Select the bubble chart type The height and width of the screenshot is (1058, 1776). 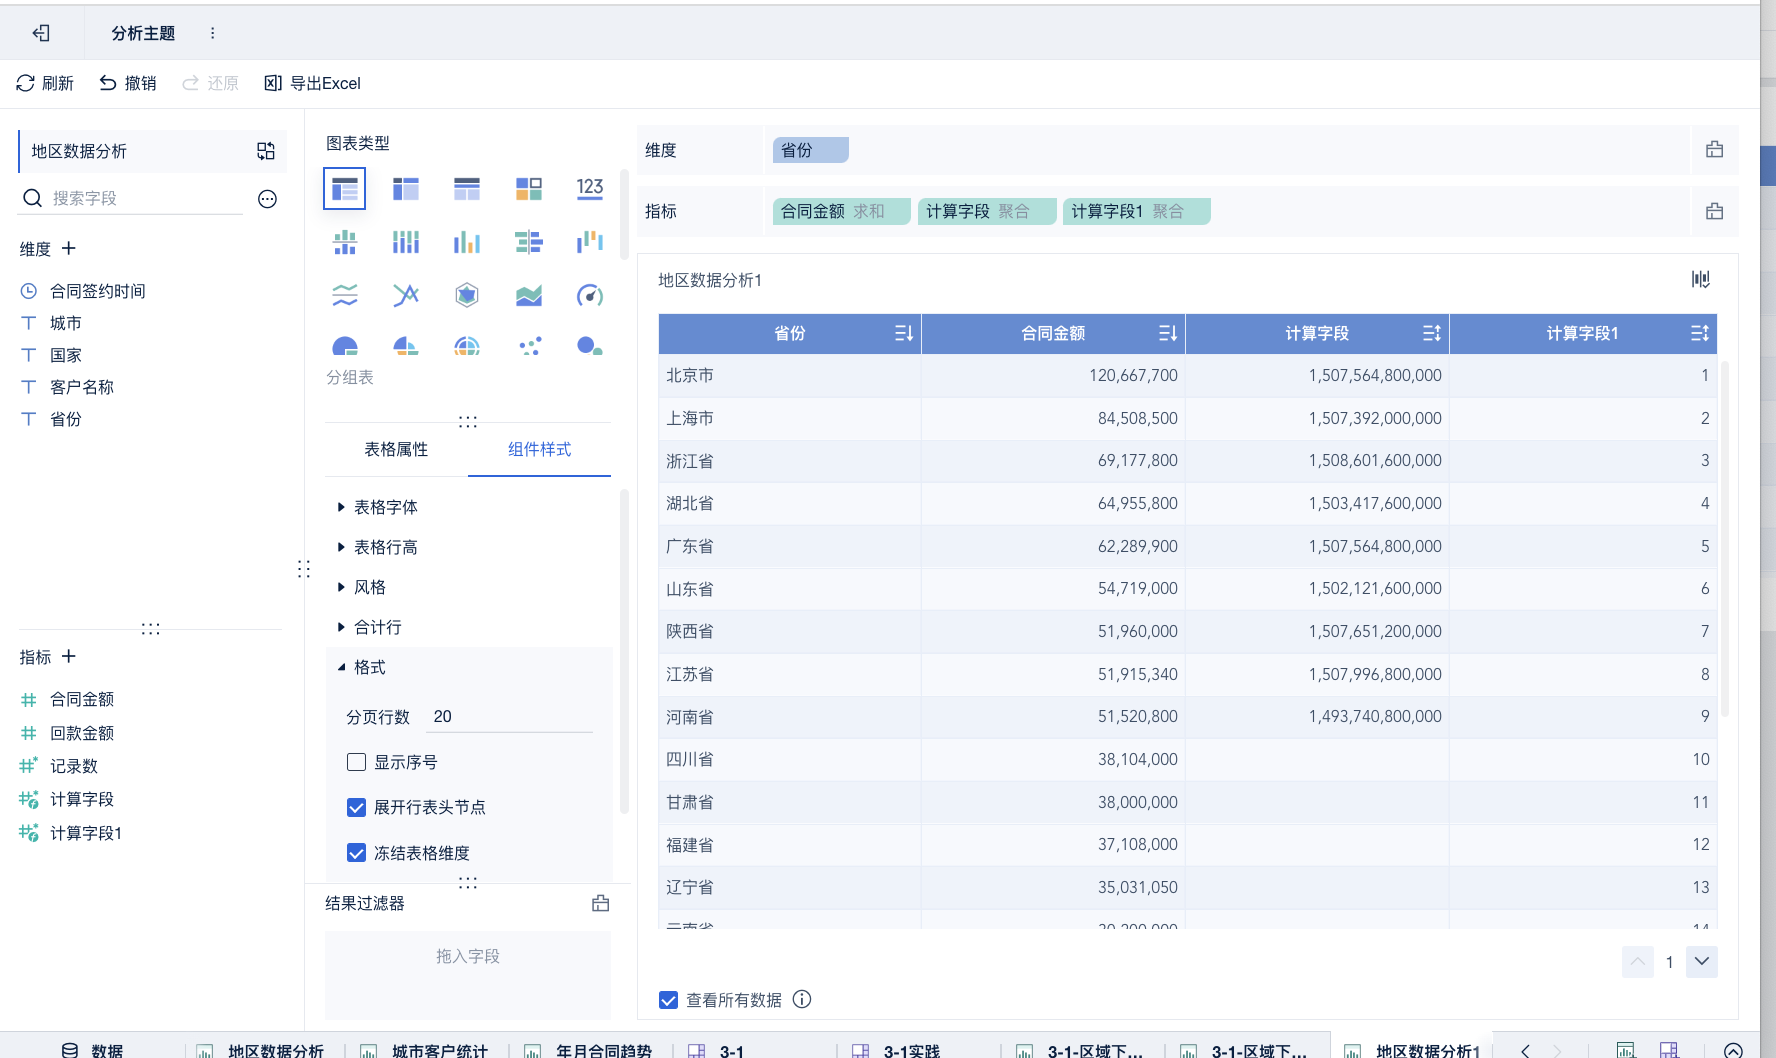pyautogui.click(x=590, y=346)
